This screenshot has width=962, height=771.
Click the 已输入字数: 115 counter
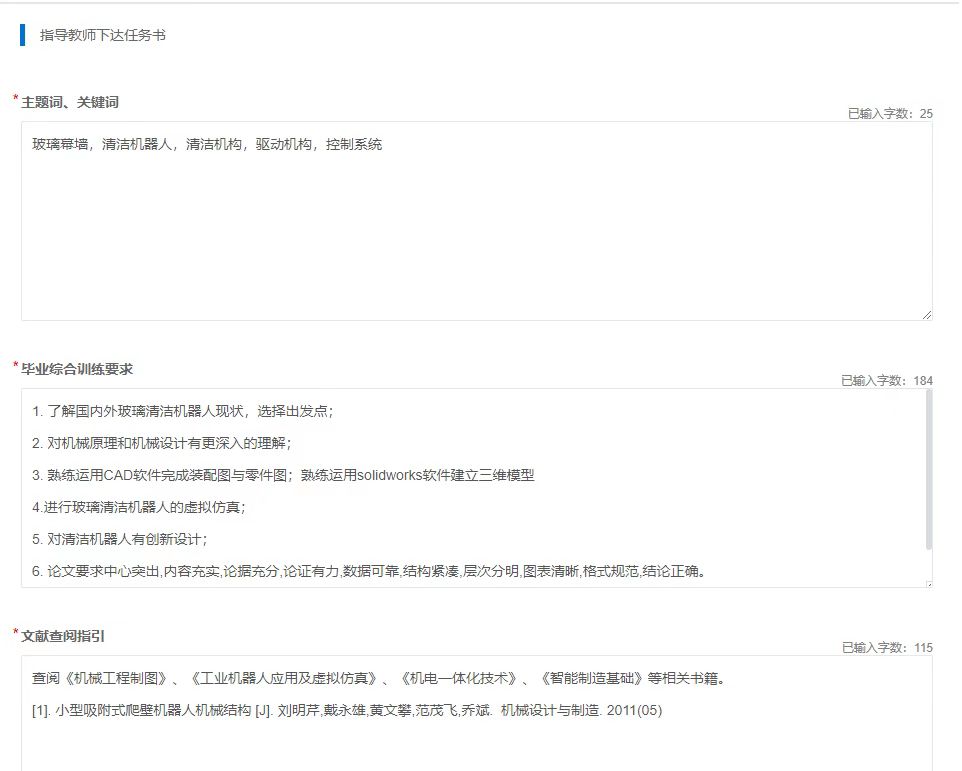tap(887, 647)
